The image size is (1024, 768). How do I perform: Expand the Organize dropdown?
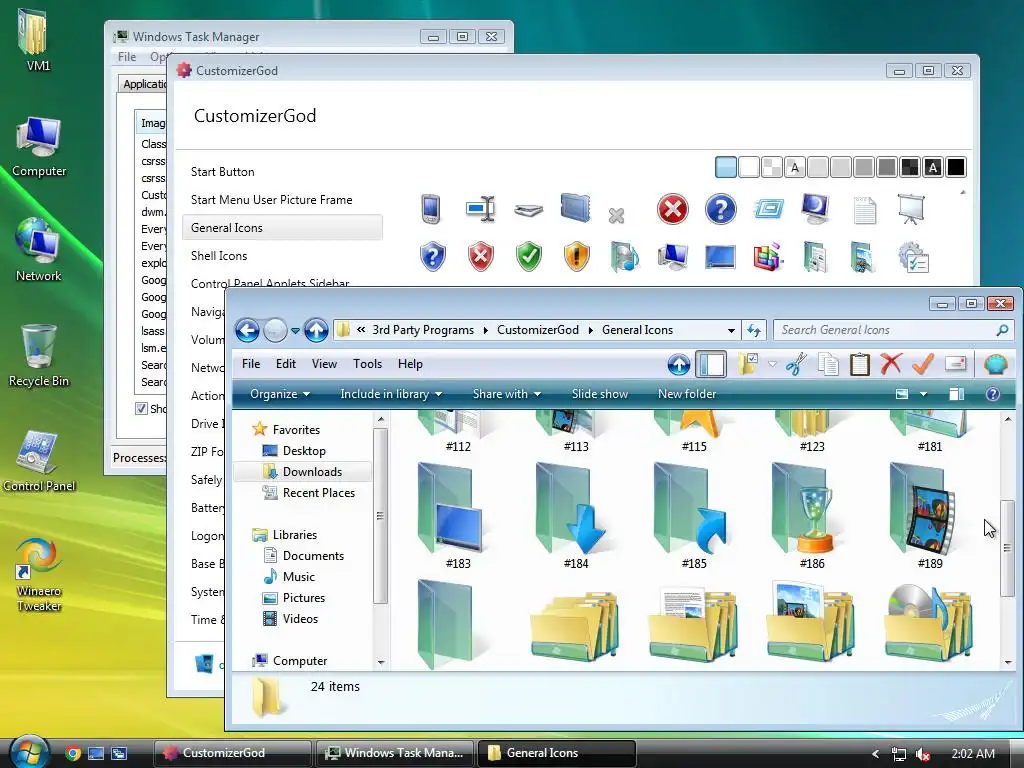point(280,394)
